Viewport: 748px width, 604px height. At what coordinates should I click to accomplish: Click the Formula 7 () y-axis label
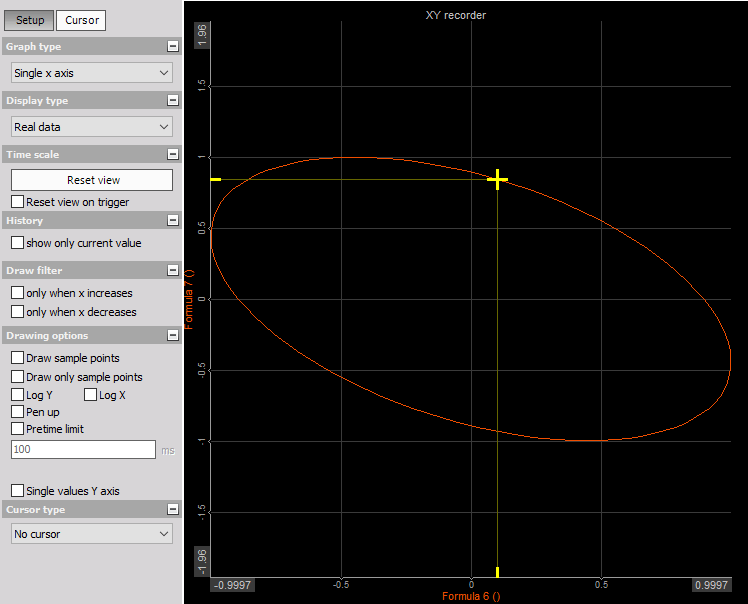coord(189,300)
